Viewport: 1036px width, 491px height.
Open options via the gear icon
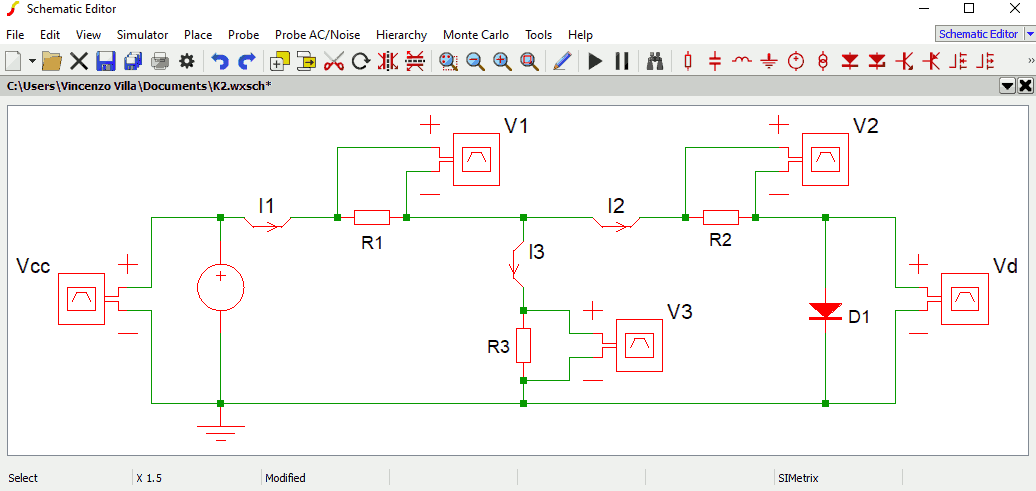[188, 61]
